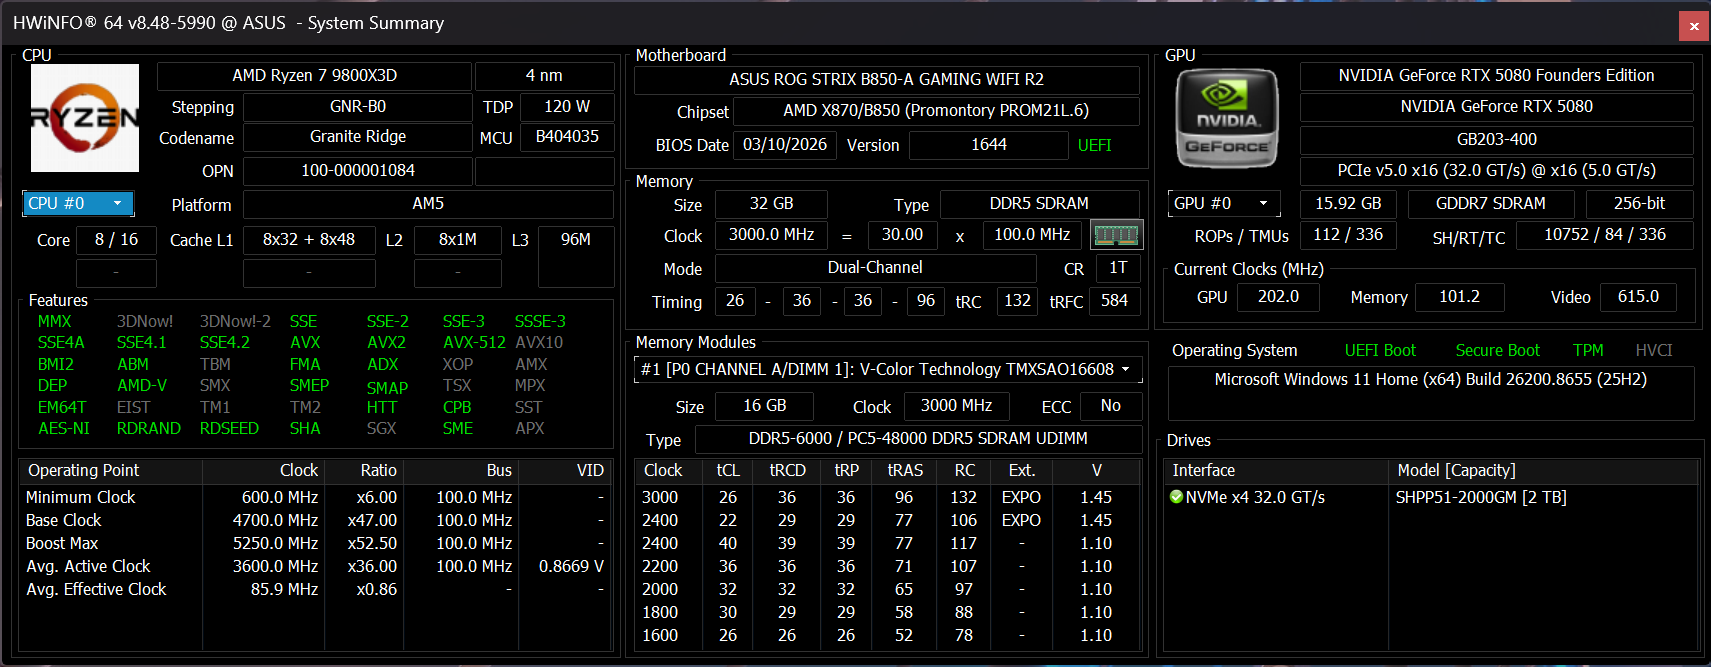Click the 15.92 GB video memory field
1711x667 pixels.
(x=1348, y=204)
